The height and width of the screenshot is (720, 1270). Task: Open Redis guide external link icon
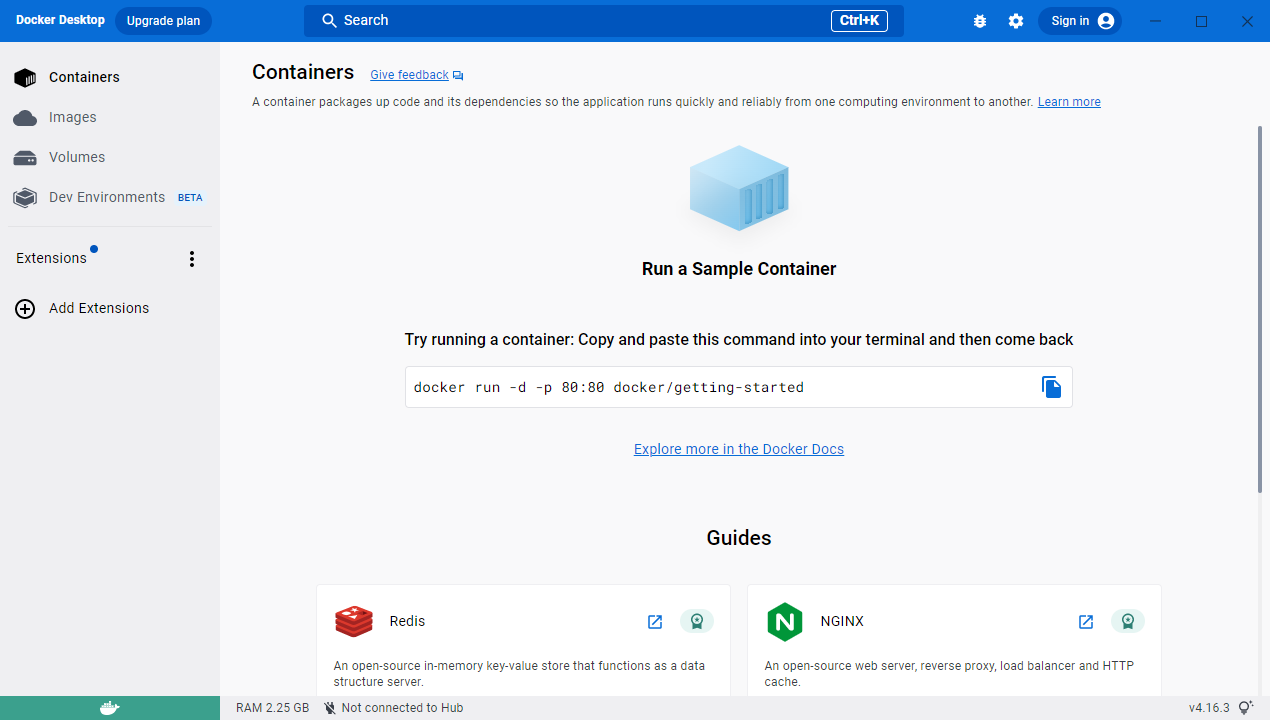coord(655,622)
